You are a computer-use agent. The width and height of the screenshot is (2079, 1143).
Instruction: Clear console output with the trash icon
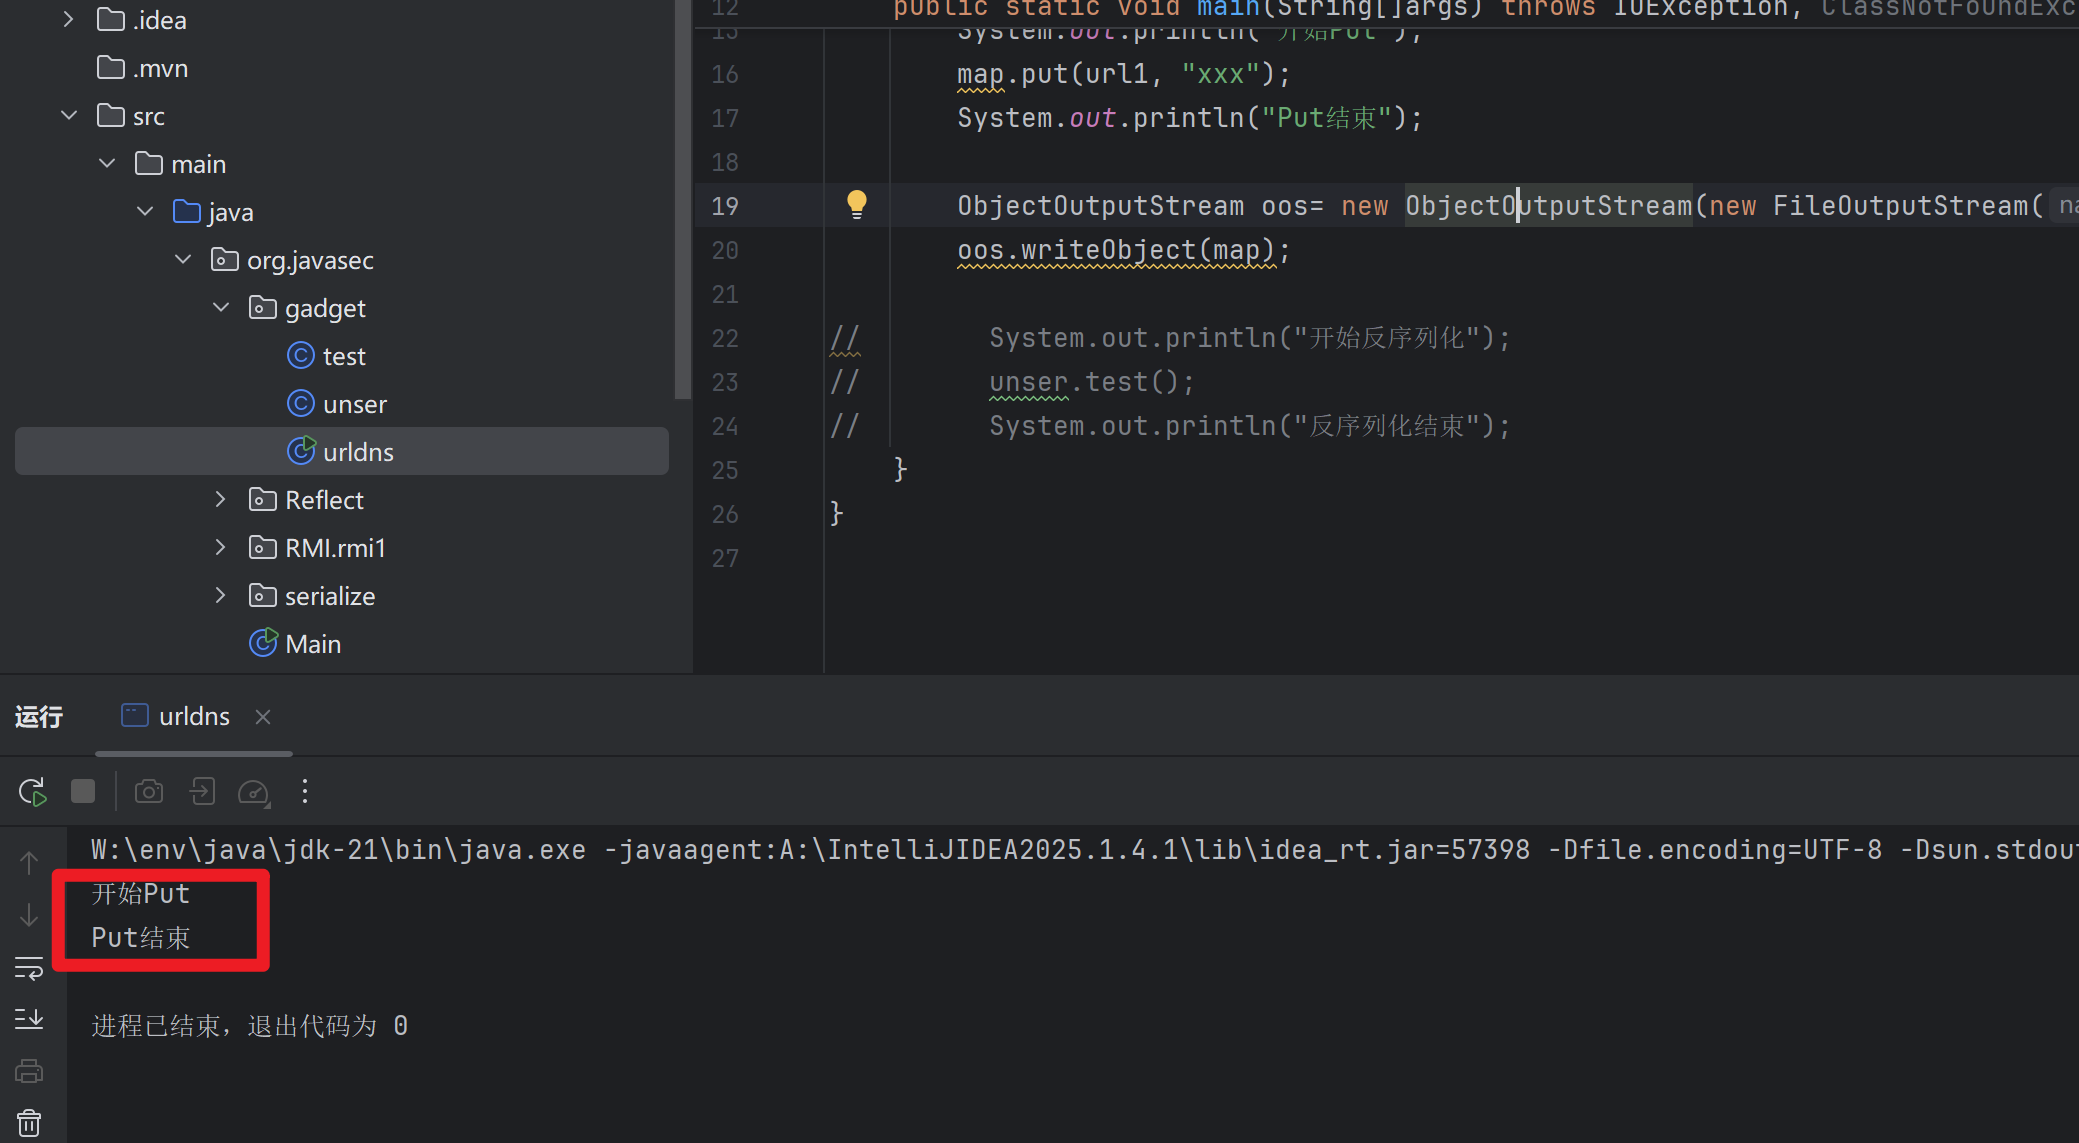tap(29, 1122)
